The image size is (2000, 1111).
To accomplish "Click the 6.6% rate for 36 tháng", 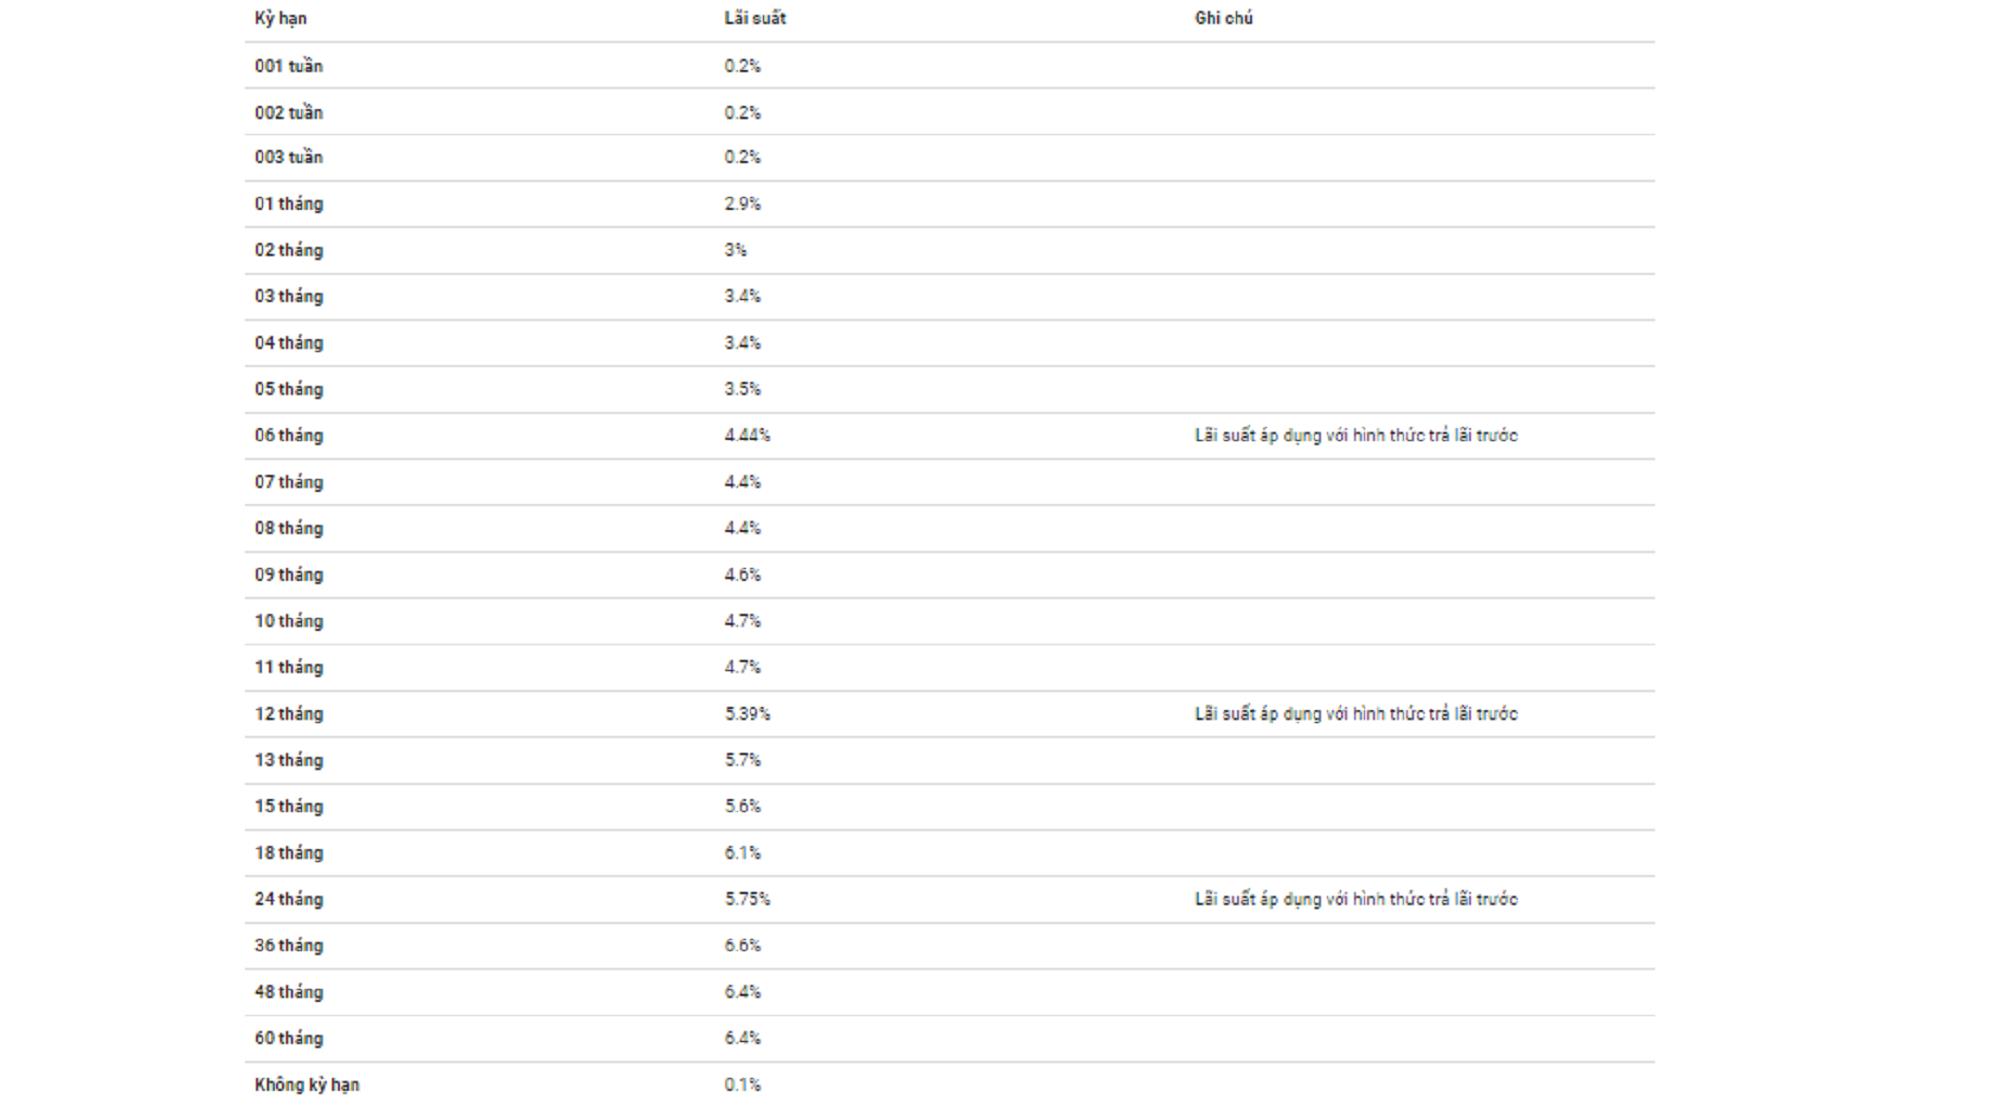I will pos(742,946).
